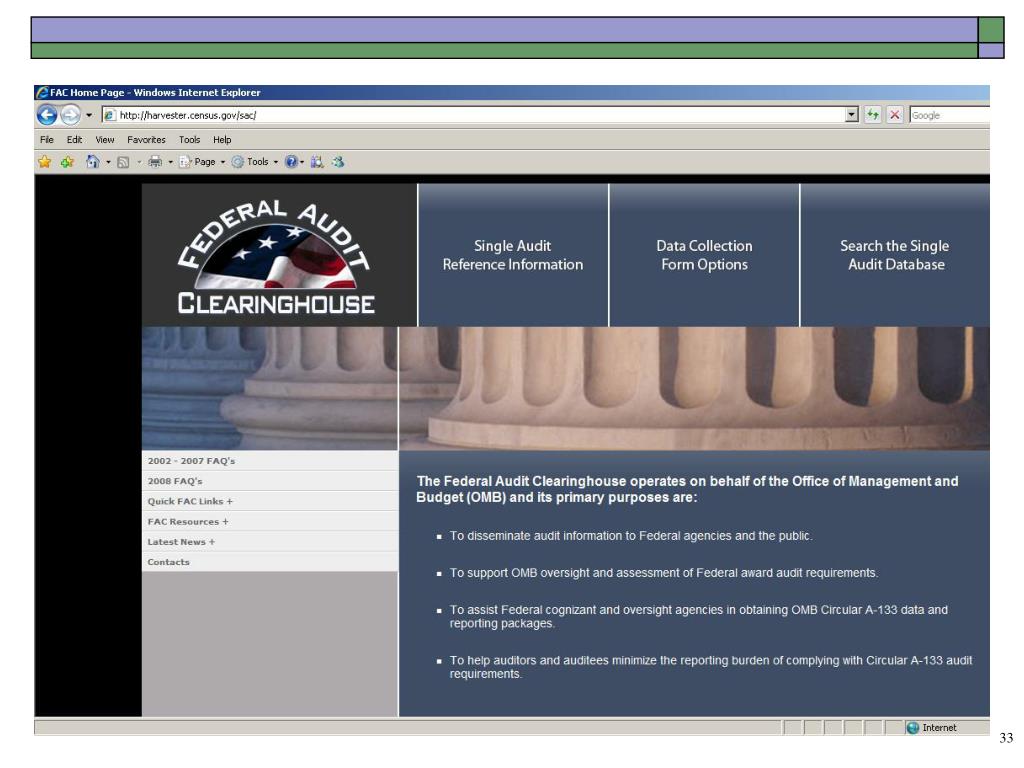Open the File menu

[x=46, y=140]
